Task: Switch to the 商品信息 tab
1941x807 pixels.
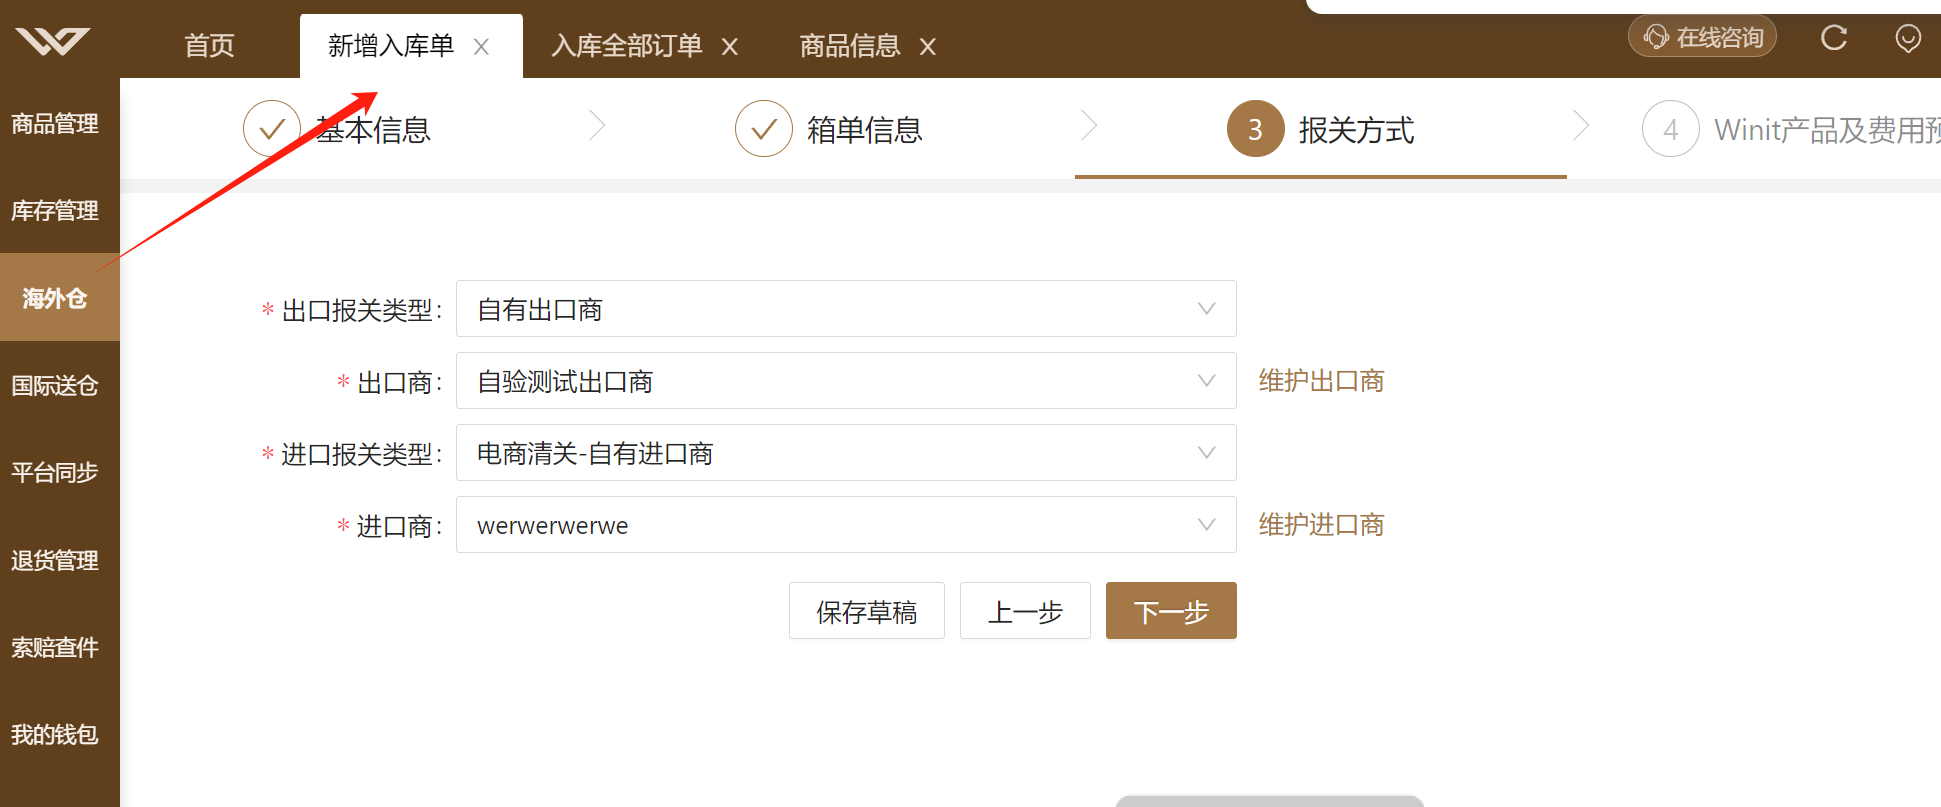Action: click(x=850, y=46)
